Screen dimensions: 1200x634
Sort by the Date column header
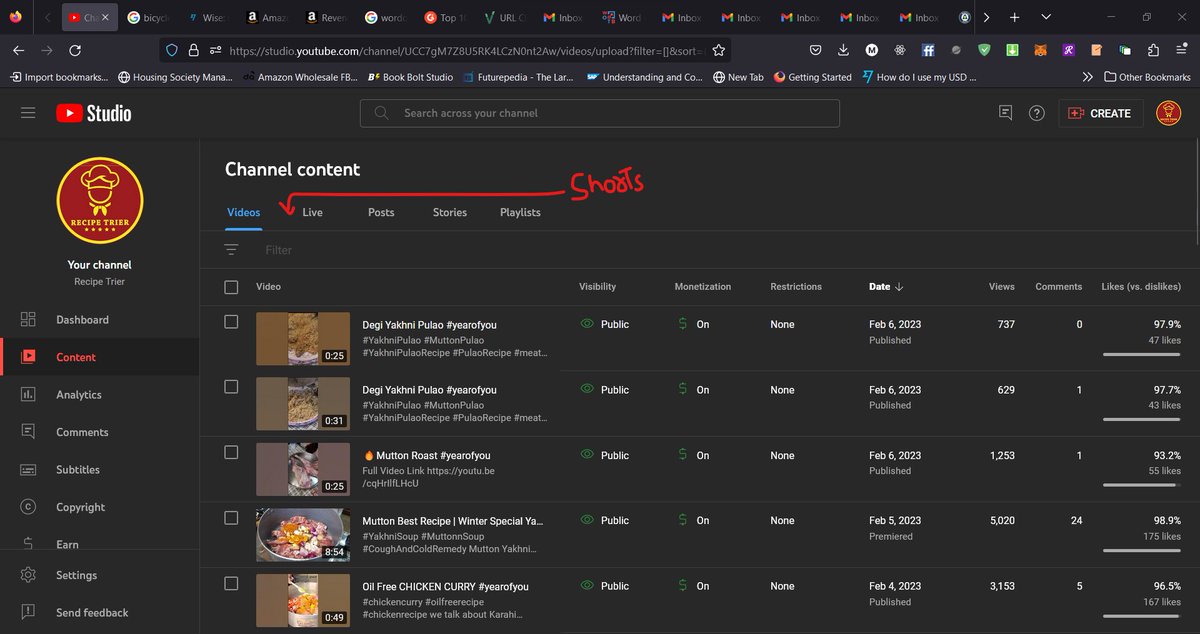(x=886, y=287)
